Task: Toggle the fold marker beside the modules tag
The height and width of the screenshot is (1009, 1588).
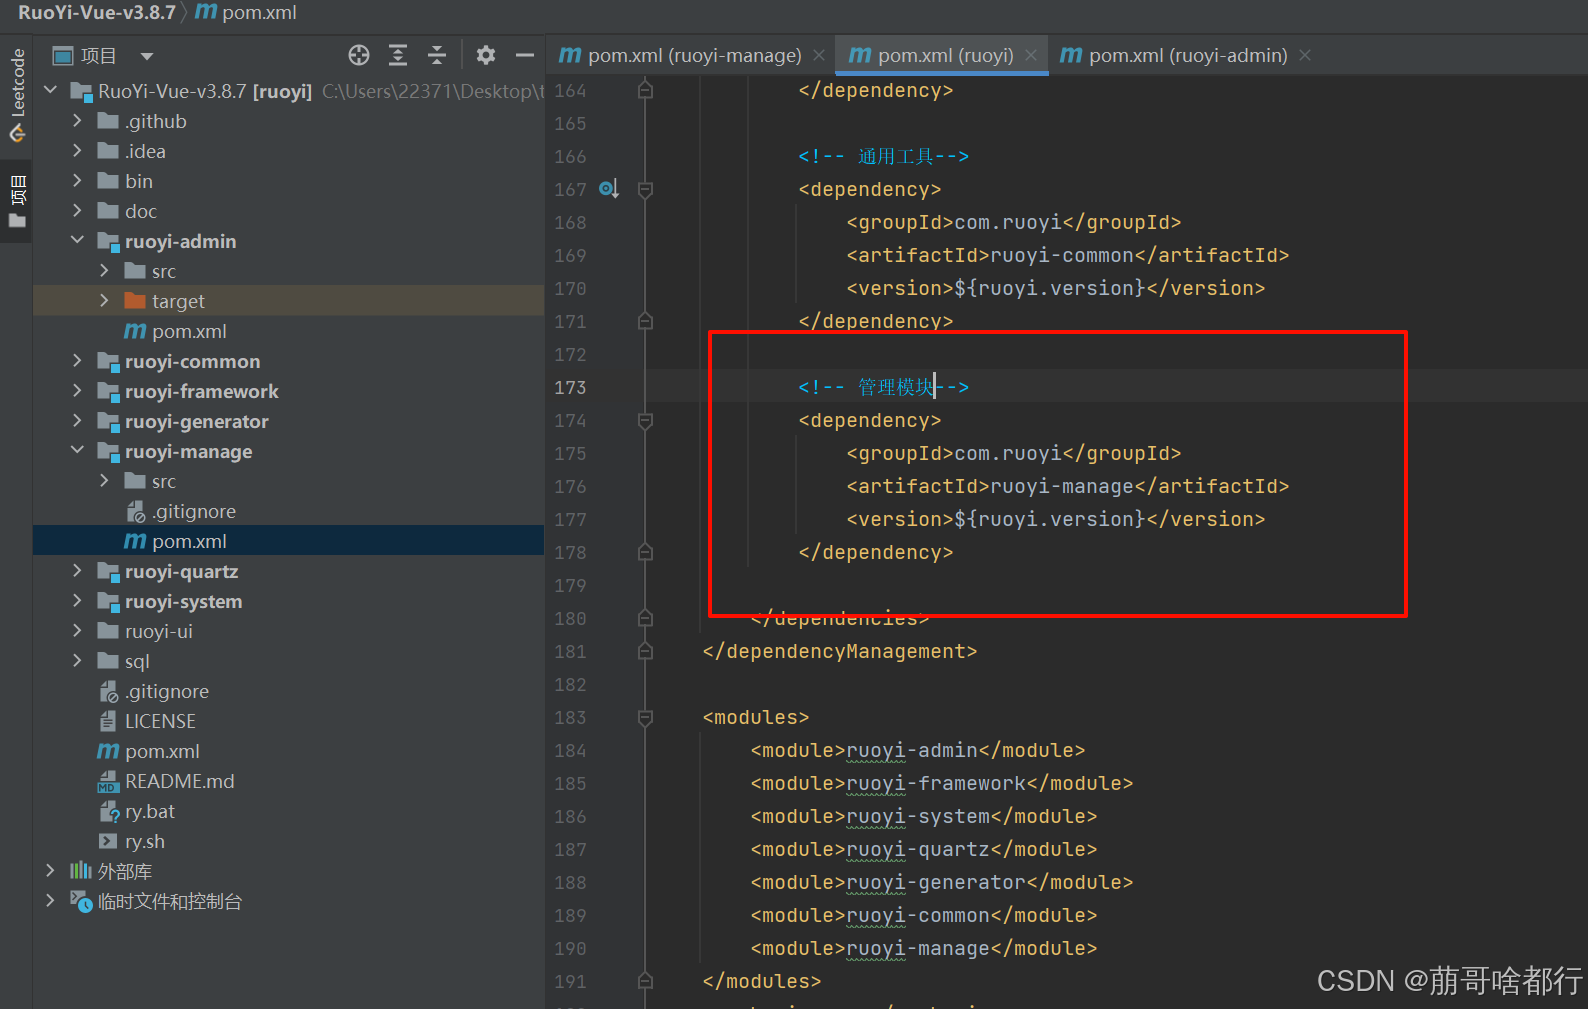Action: [646, 718]
